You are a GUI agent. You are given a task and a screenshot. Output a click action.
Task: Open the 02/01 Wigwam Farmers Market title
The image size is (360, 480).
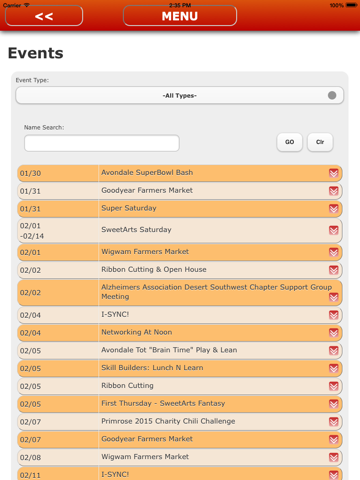[x=145, y=252]
